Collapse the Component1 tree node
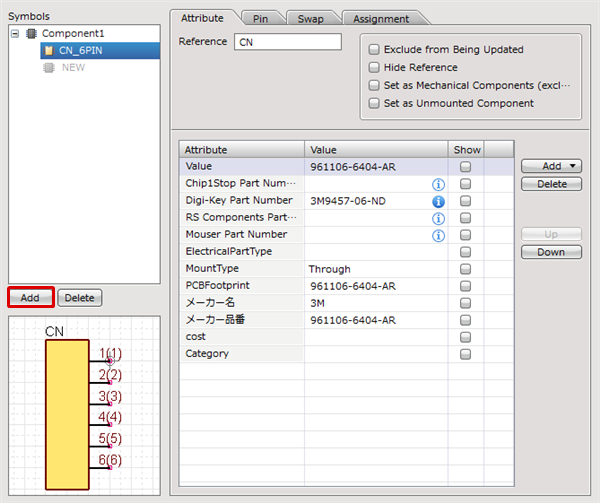Viewport: 600px width, 503px height. (15, 33)
